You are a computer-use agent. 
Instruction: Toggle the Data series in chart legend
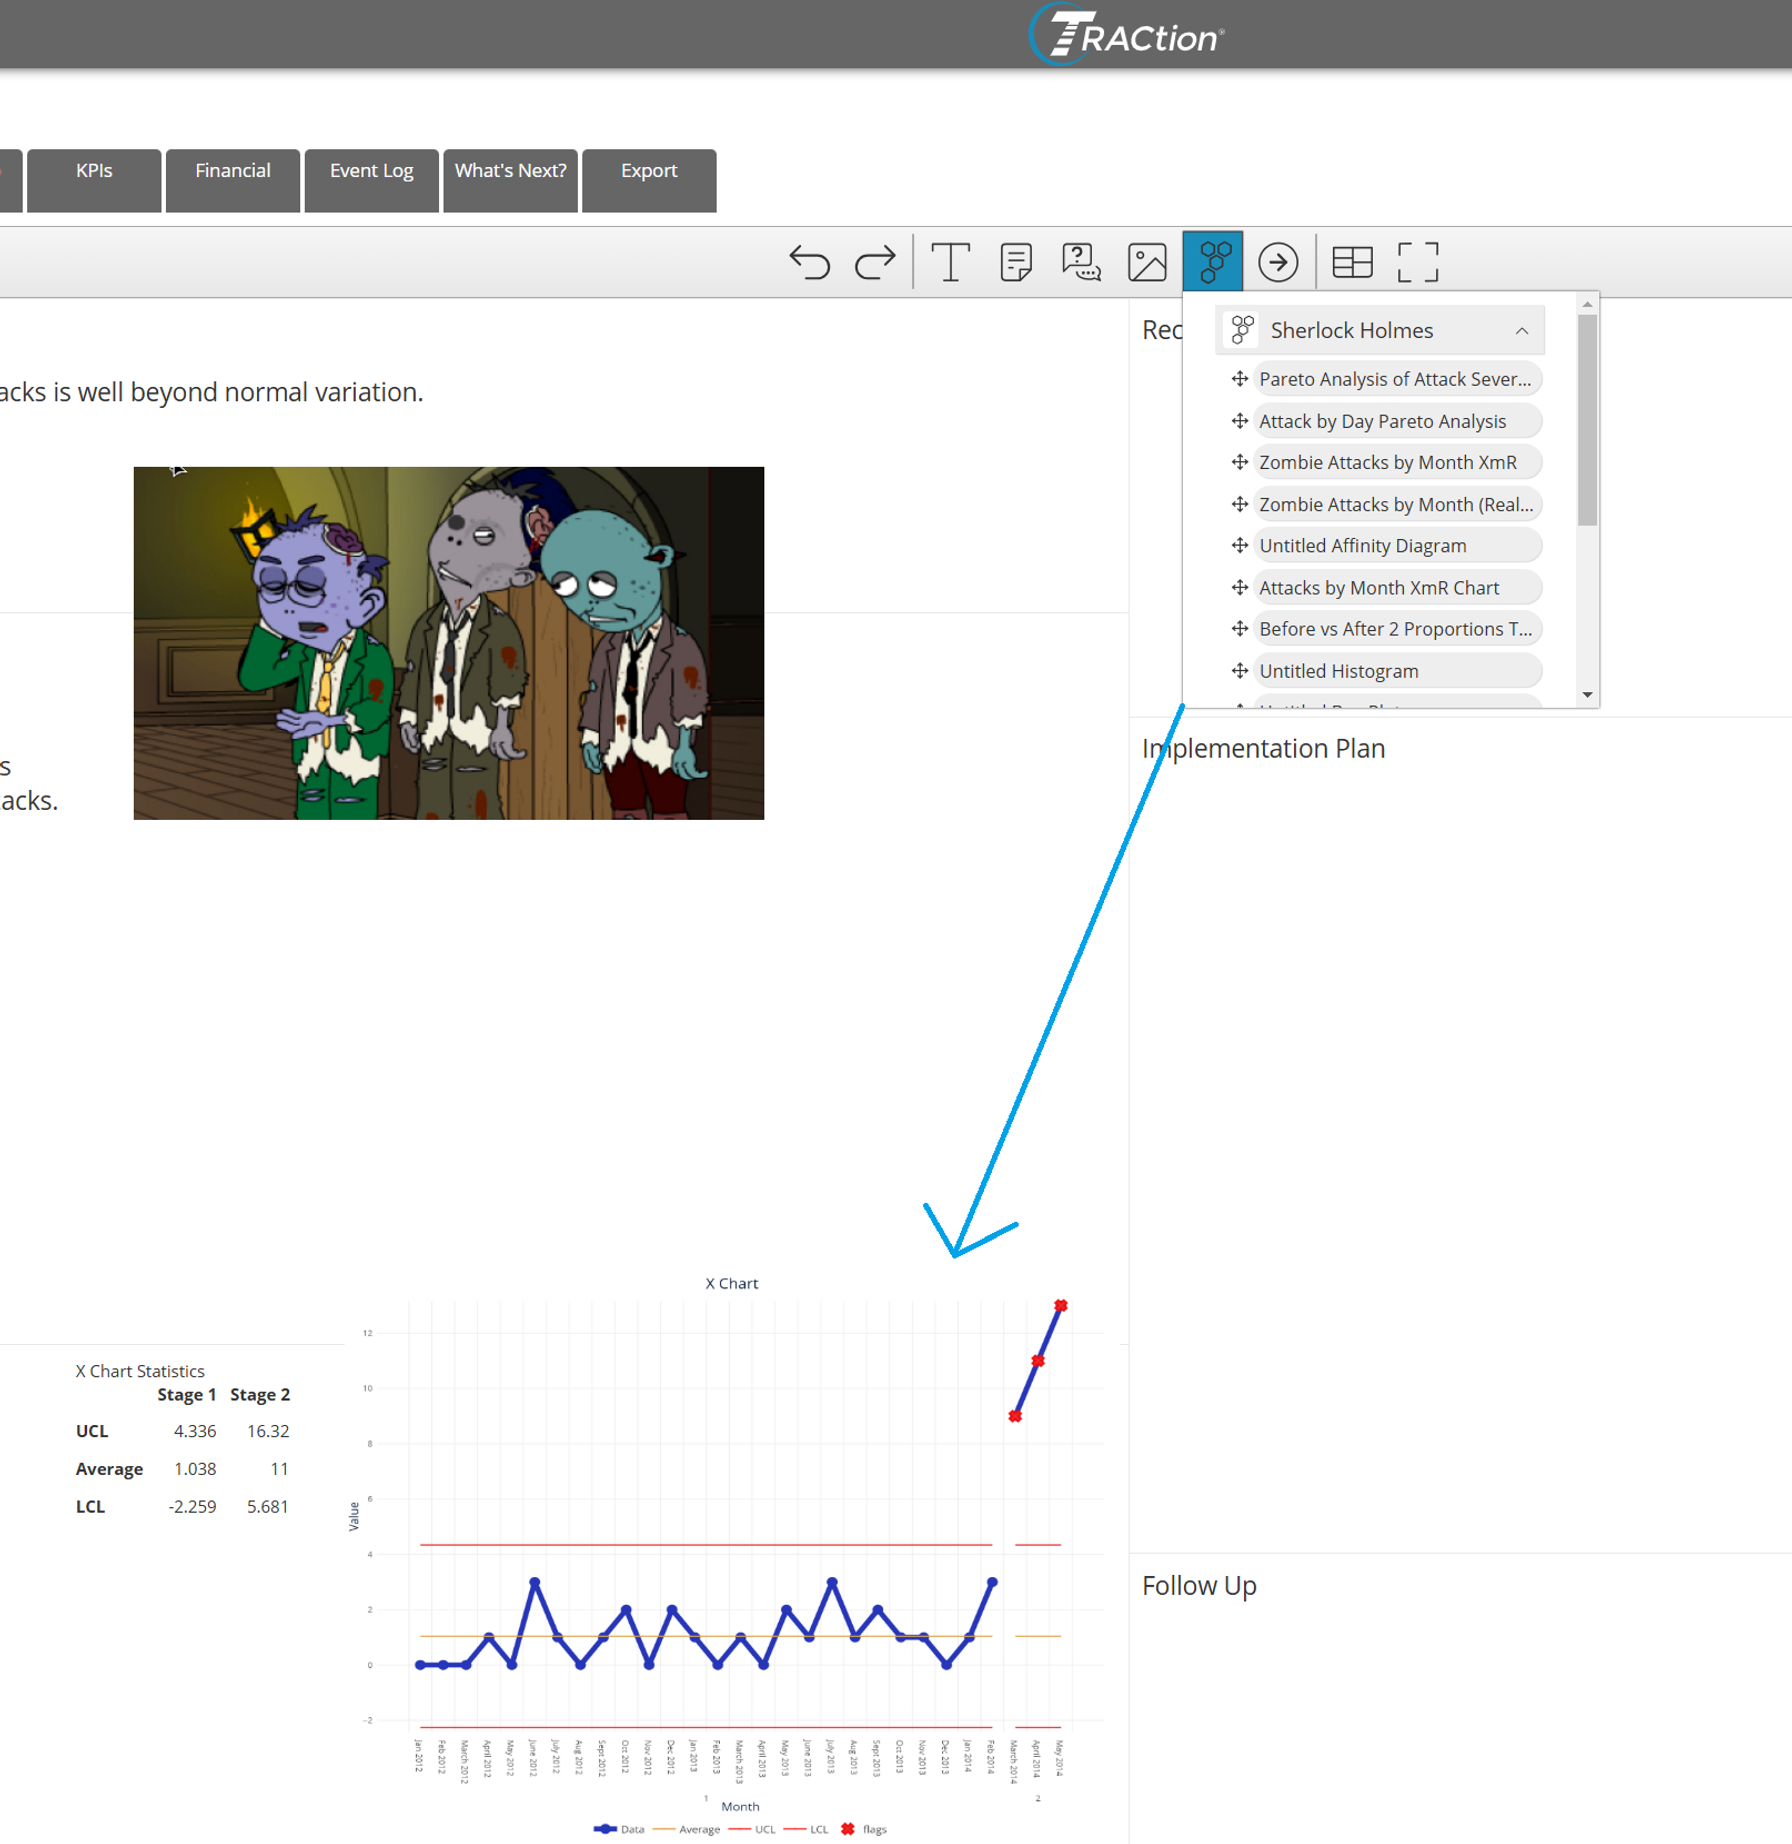[x=619, y=1829]
